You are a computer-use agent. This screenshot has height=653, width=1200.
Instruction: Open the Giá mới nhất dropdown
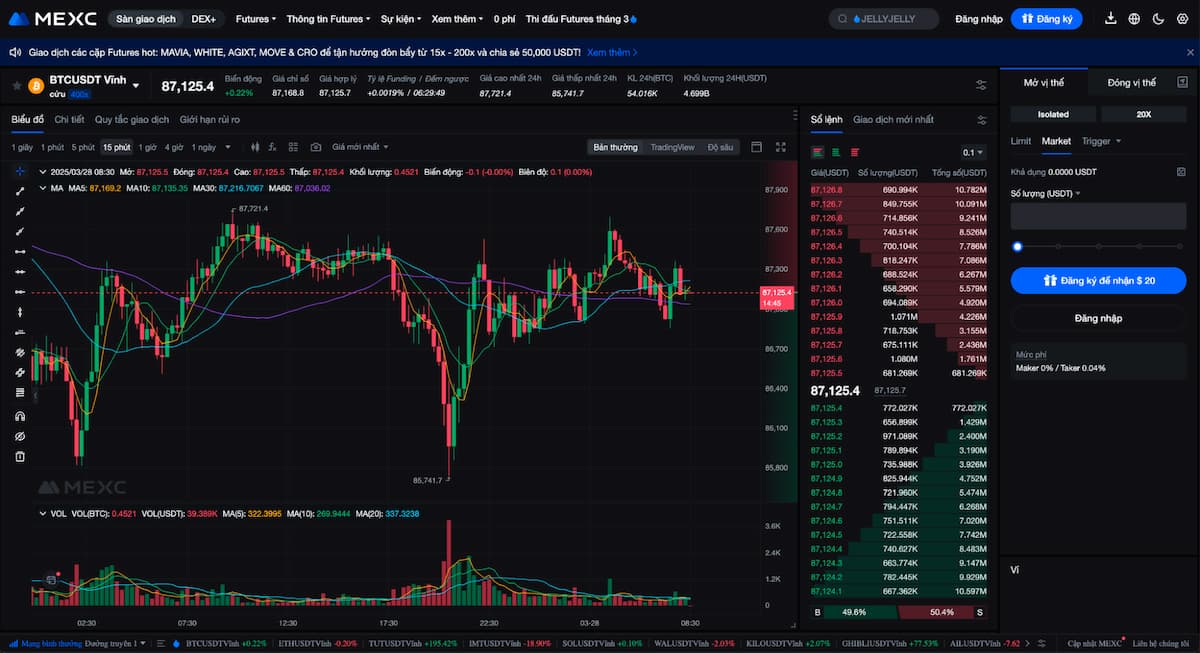pos(360,147)
